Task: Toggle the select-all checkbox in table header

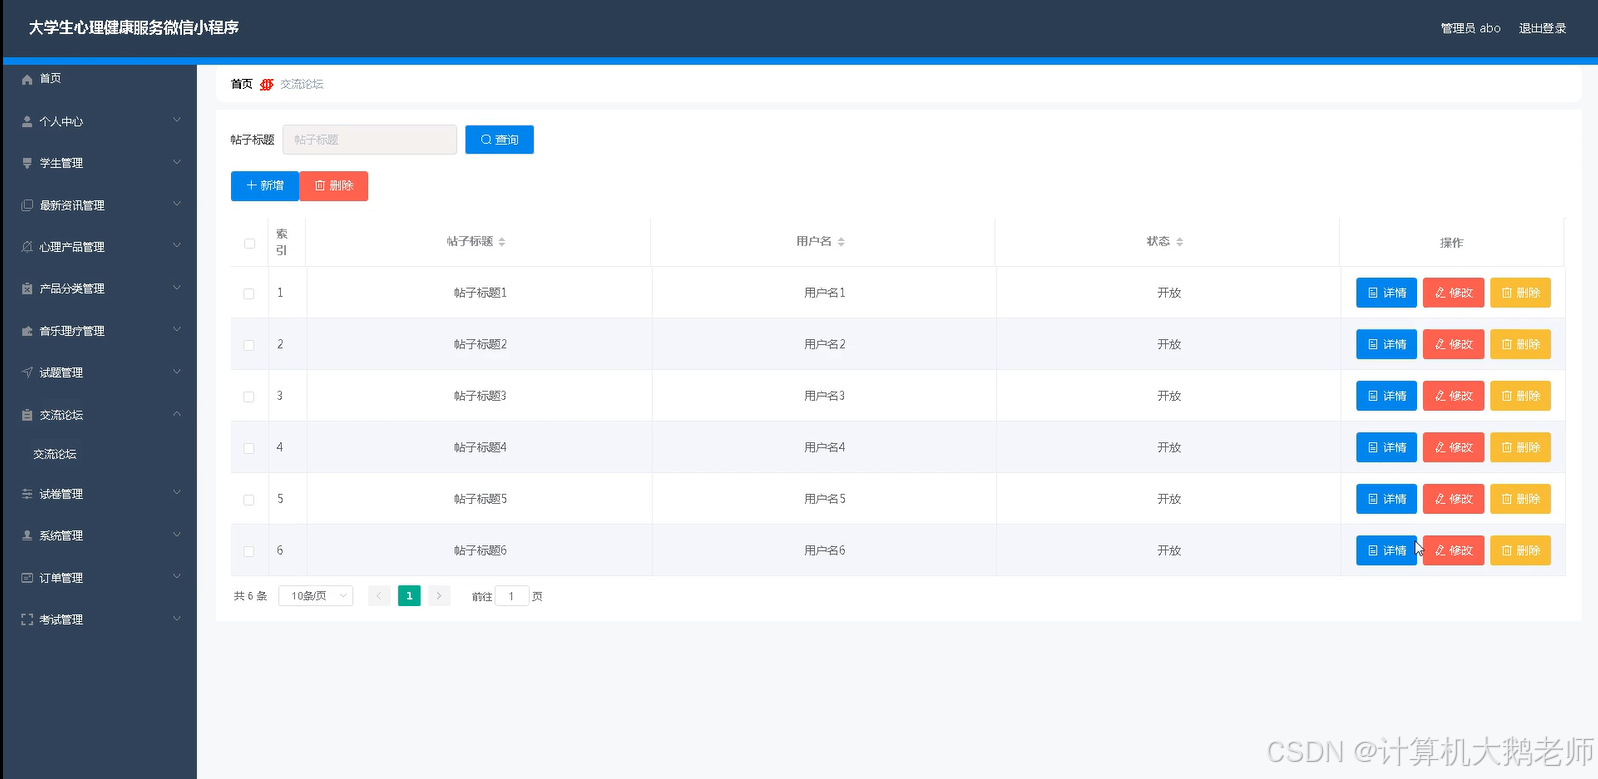Action: 249,243
